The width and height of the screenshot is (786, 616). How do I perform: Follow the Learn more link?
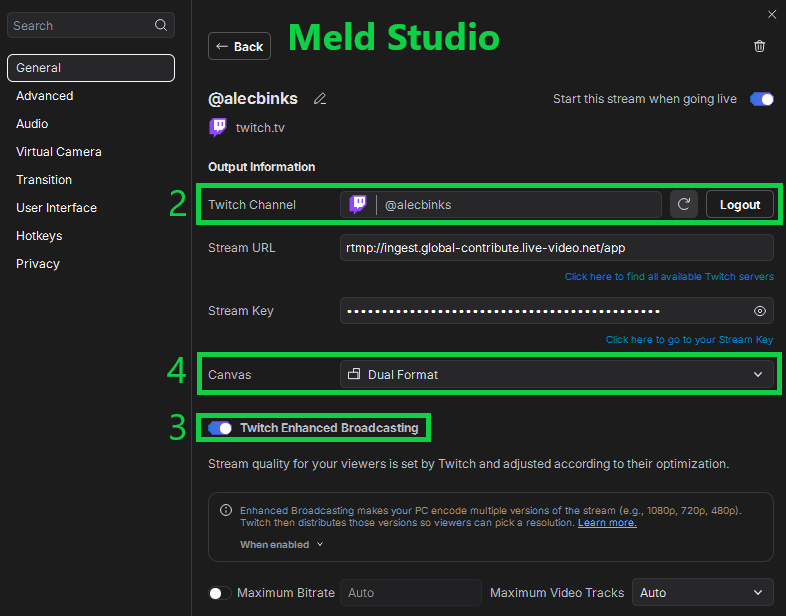(607, 523)
